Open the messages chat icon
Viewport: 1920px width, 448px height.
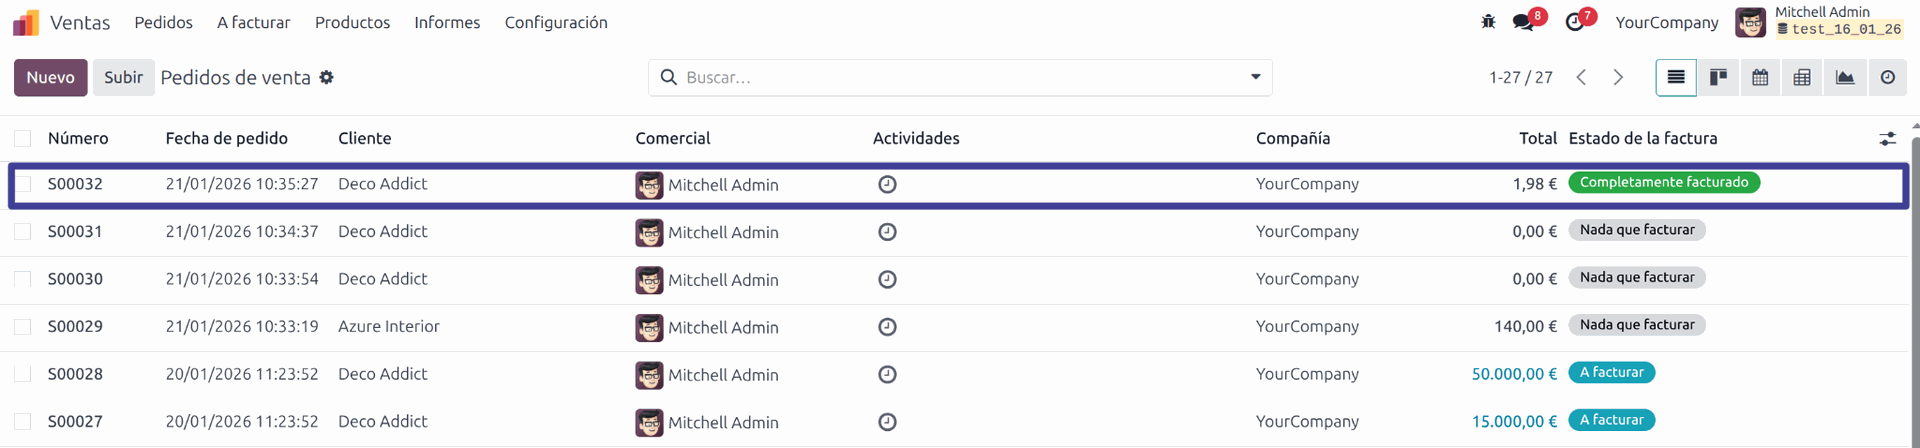1523,22
